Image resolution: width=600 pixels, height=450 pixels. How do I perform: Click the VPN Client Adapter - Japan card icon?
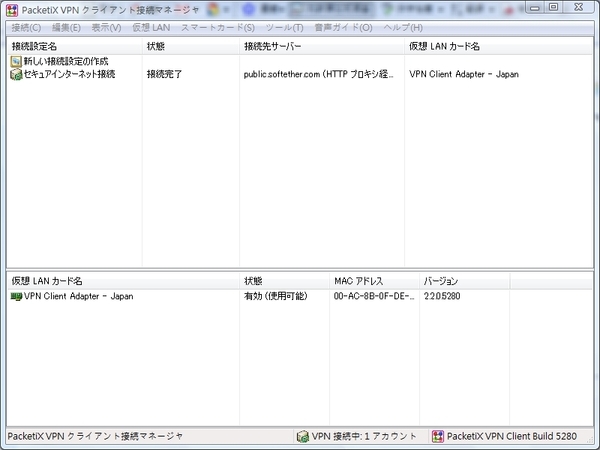[x=16, y=296]
